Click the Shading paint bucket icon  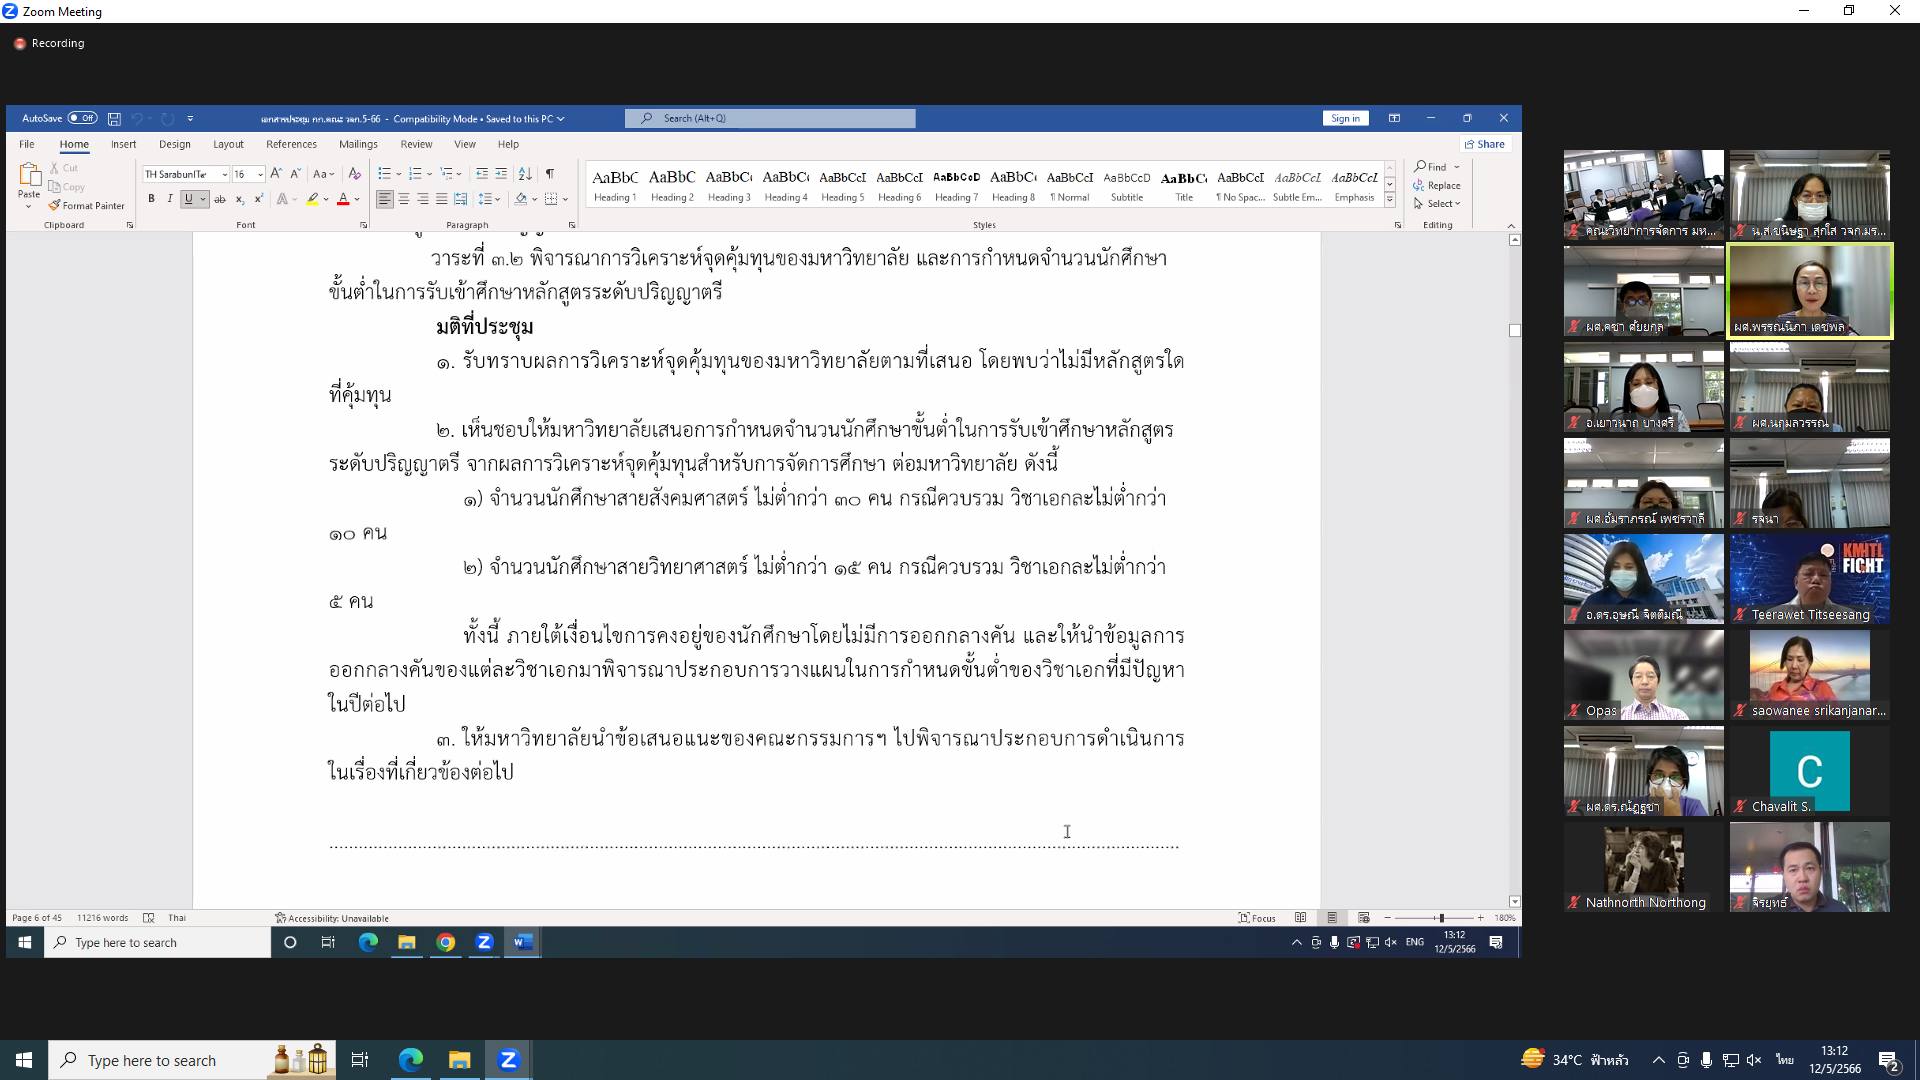tap(521, 199)
